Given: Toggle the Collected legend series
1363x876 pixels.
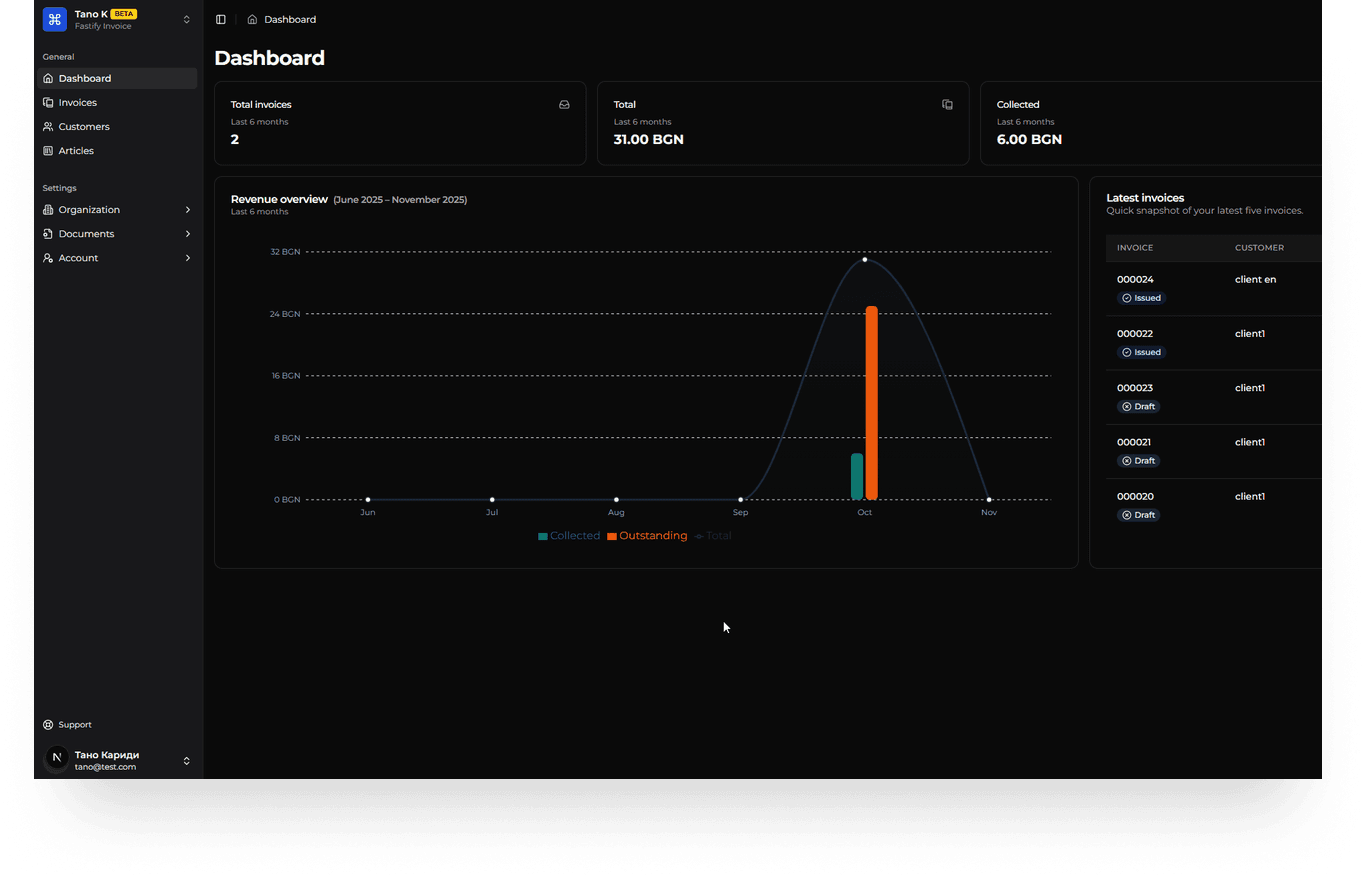Looking at the screenshot, I should click(x=569, y=536).
